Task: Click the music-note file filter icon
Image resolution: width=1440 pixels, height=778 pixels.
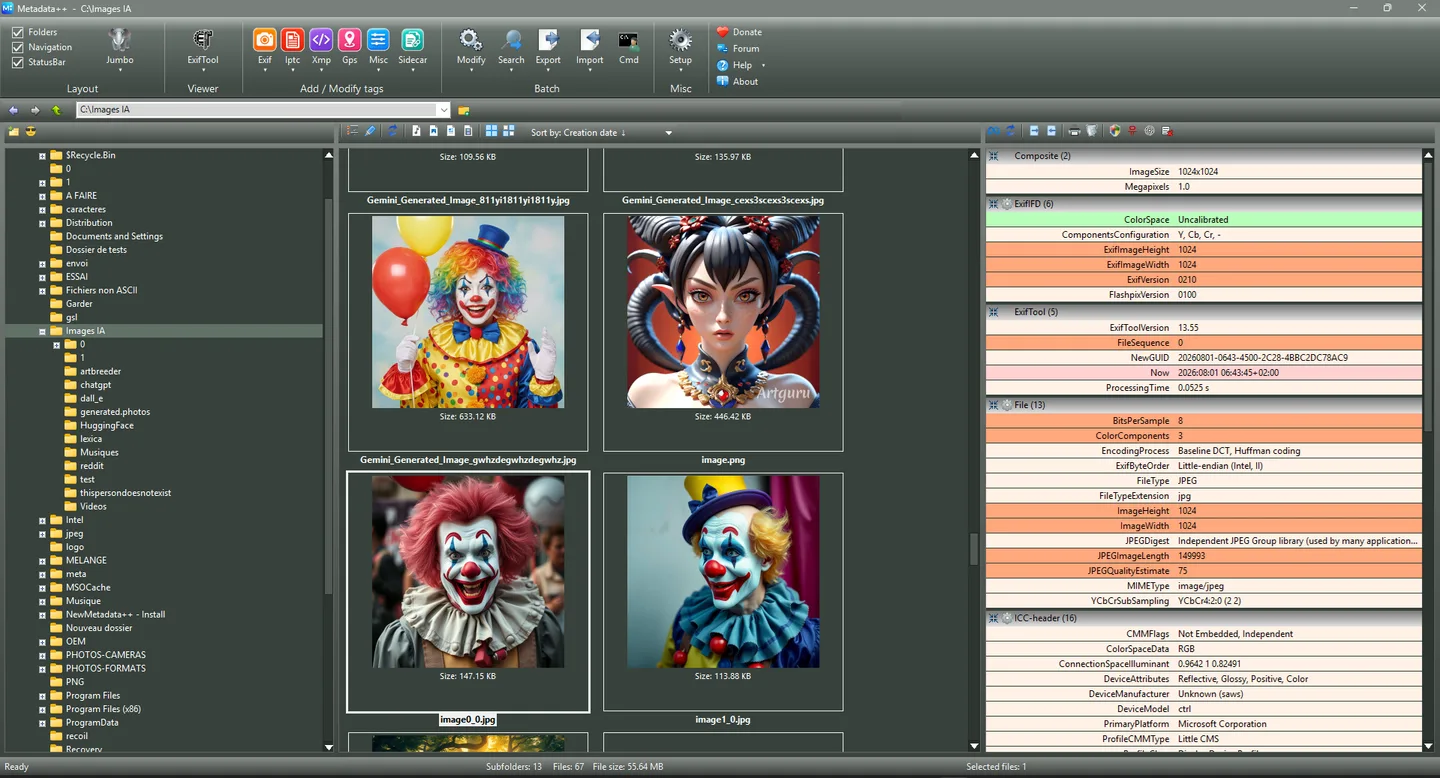Action: 416,131
